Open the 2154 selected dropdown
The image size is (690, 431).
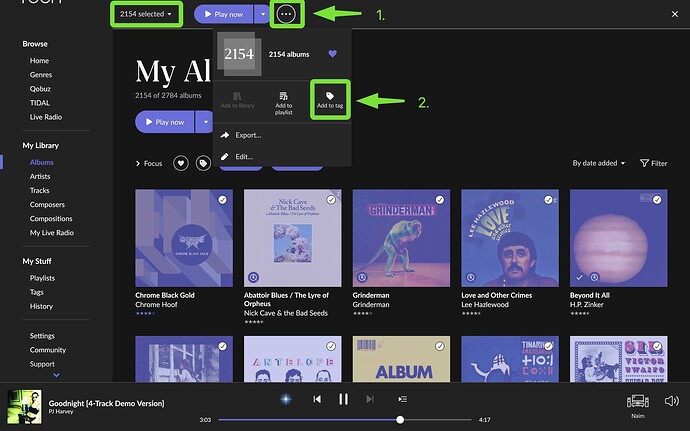coord(146,14)
